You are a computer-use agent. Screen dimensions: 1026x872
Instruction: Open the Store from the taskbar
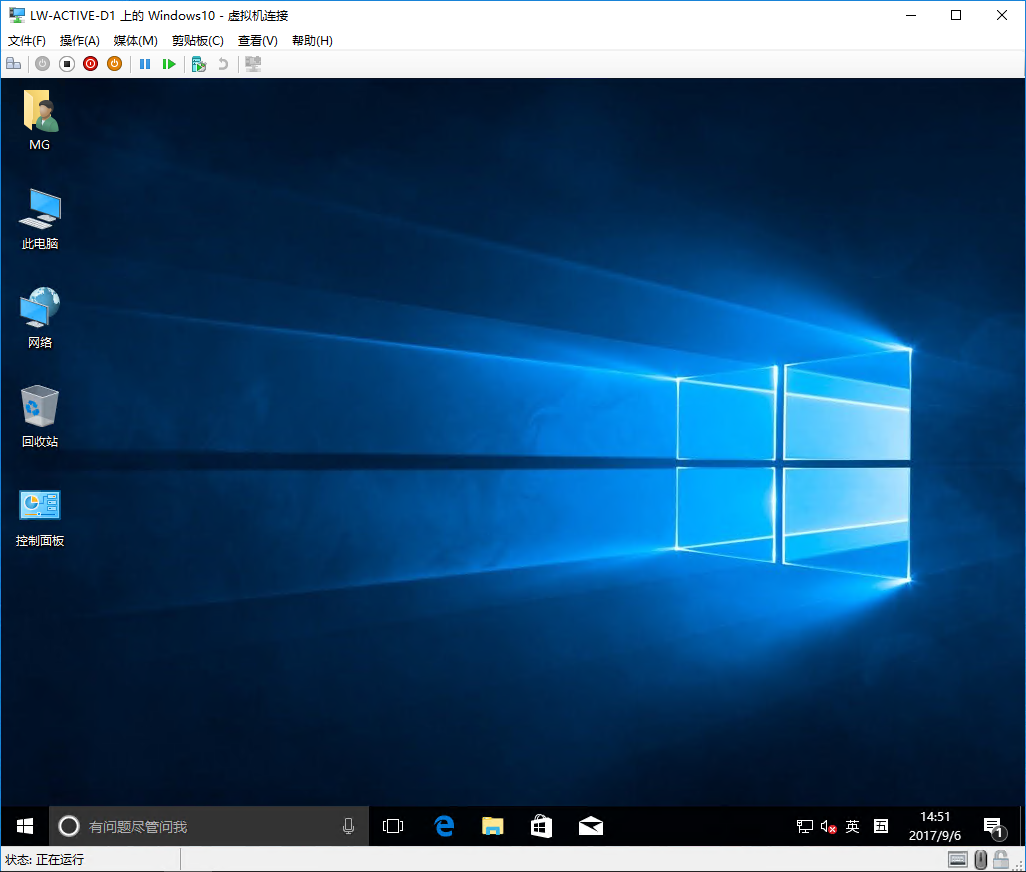[x=541, y=826]
